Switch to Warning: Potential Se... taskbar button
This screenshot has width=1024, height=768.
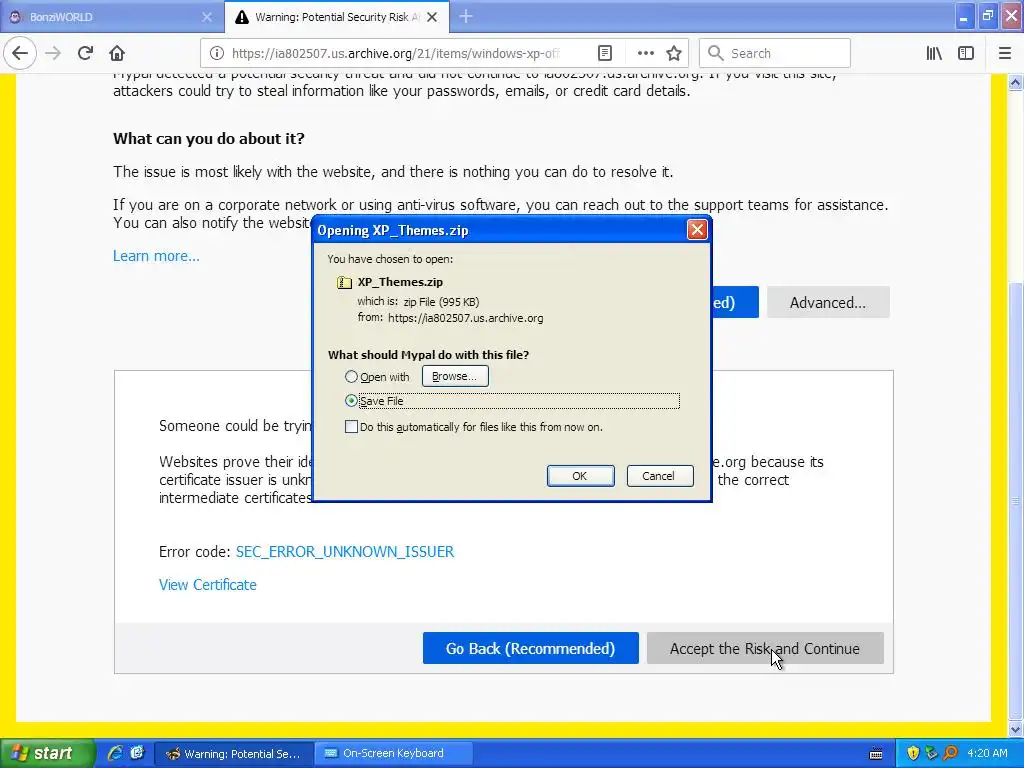click(234, 754)
